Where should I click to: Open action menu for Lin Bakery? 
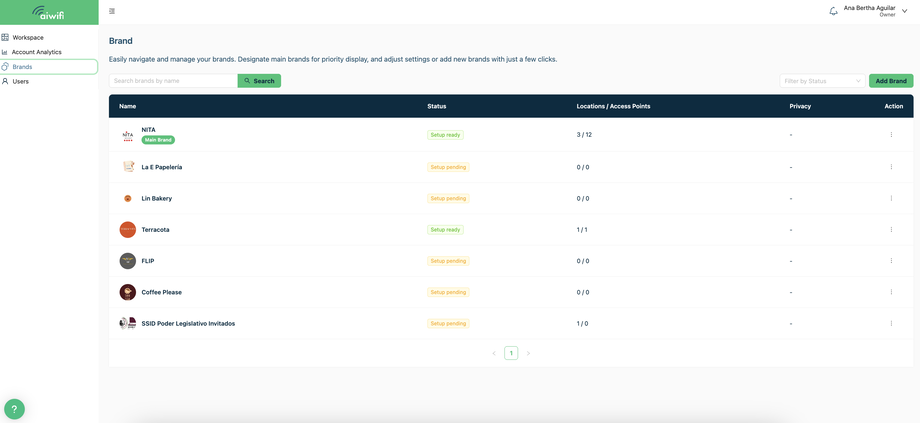point(891,198)
